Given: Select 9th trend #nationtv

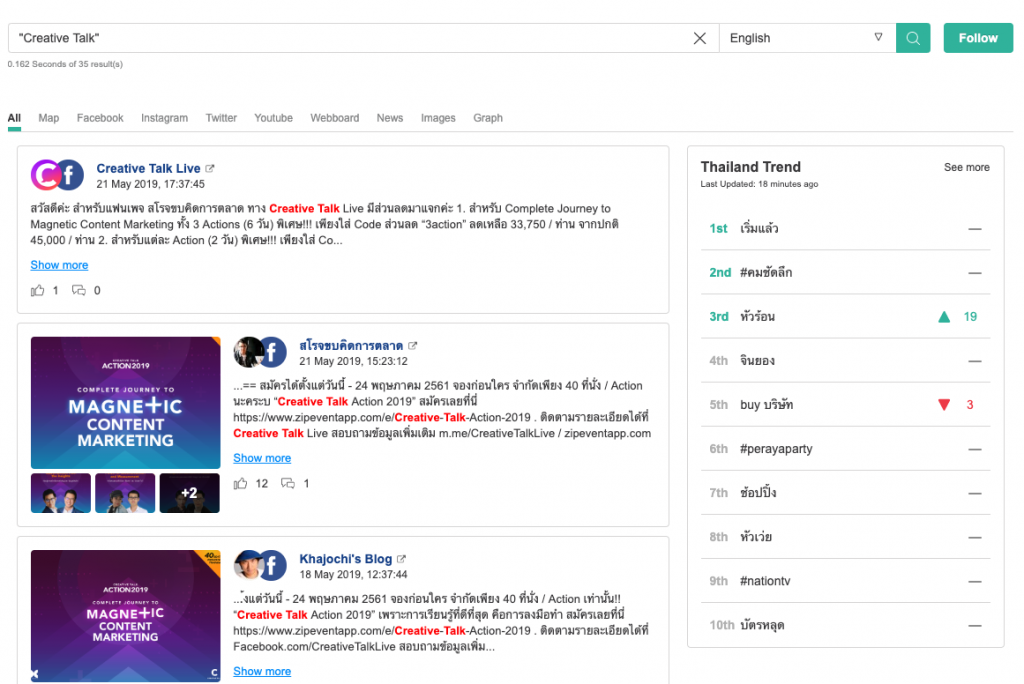Looking at the screenshot, I should [x=846, y=581].
